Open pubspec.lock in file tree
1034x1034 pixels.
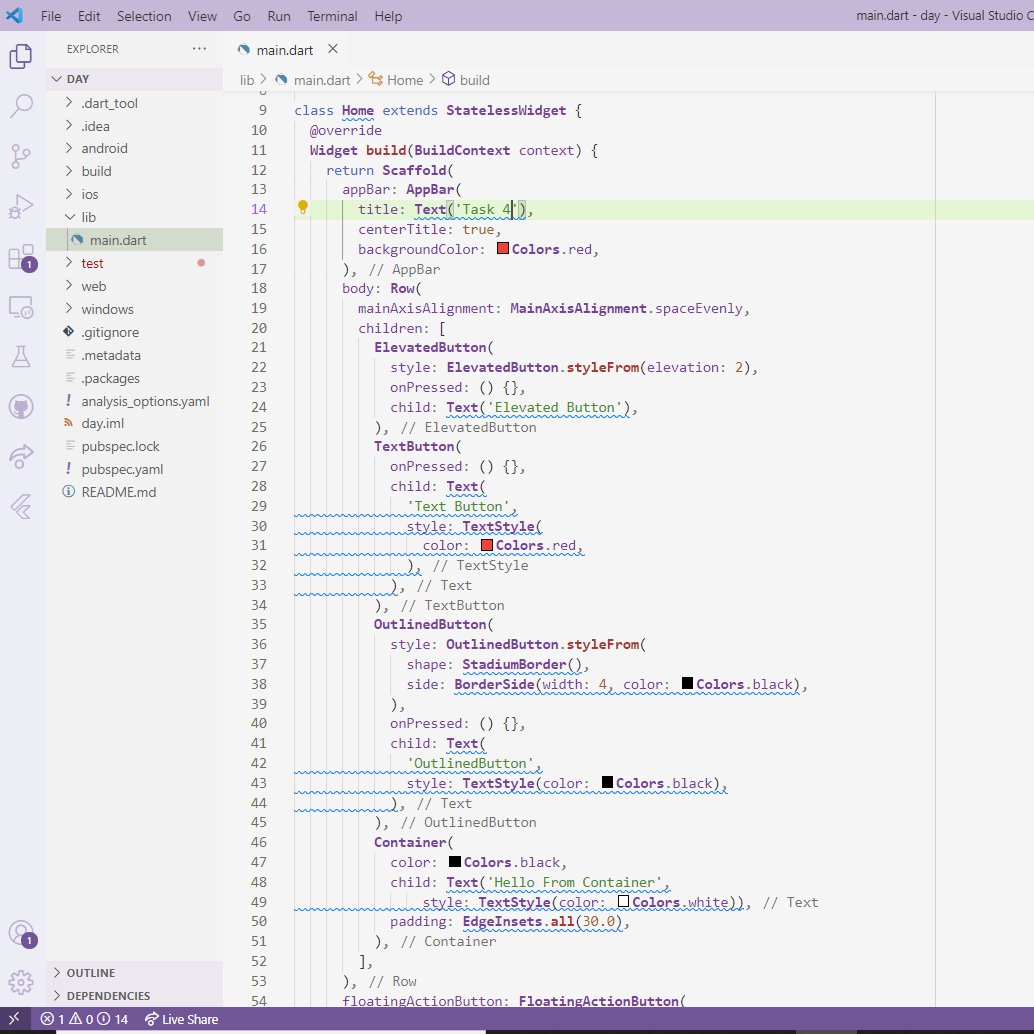135,446
